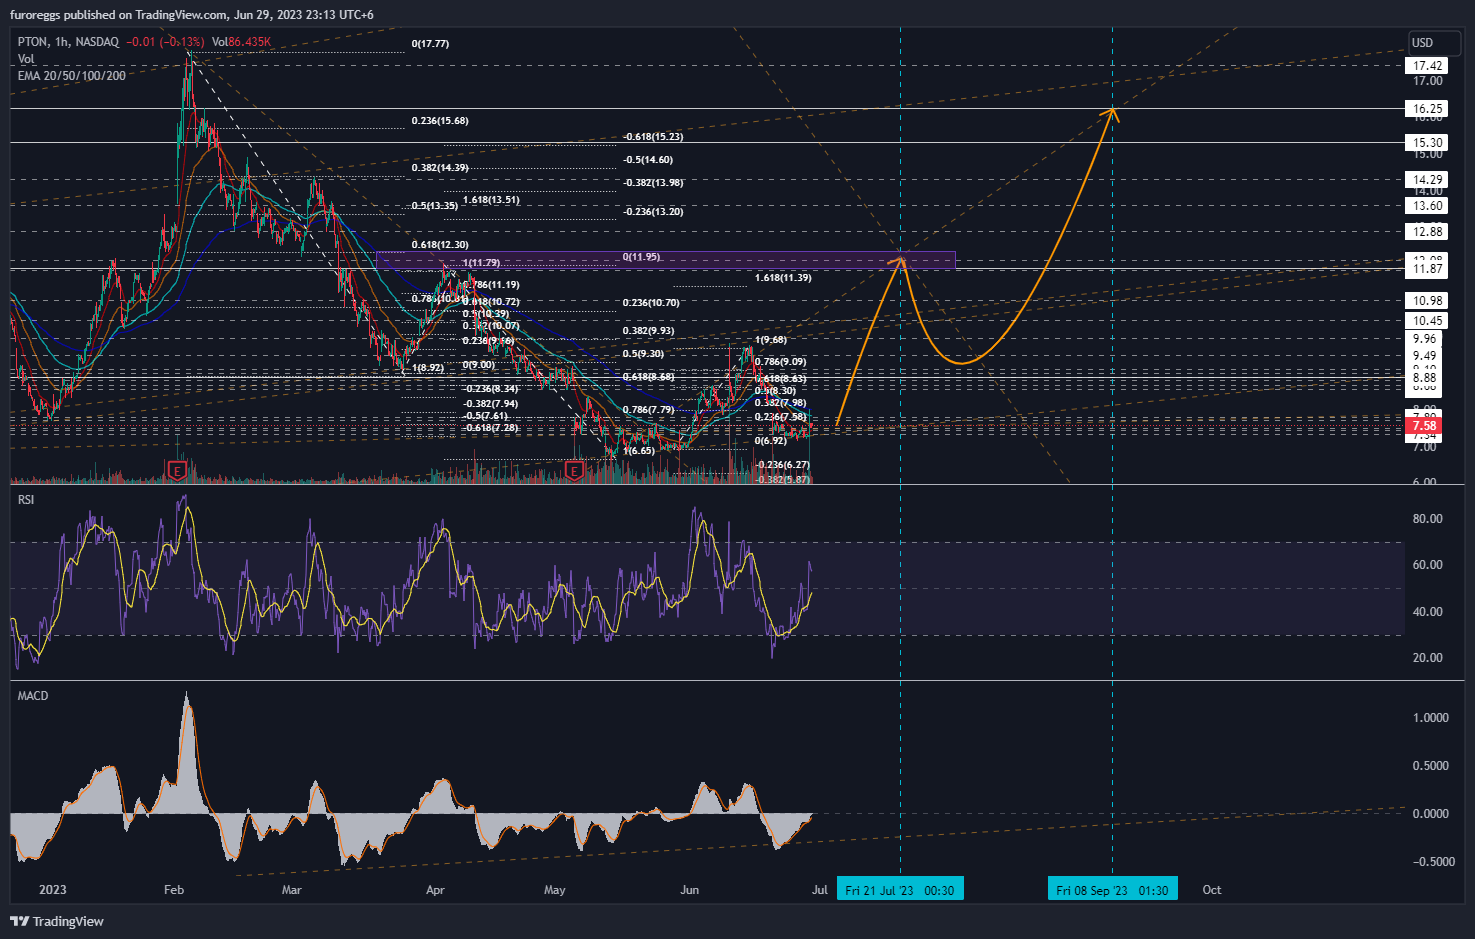Click the May earnings E marker
Image resolution: width=1475 pixels, height=939 pixels.
tap(574, 469)
